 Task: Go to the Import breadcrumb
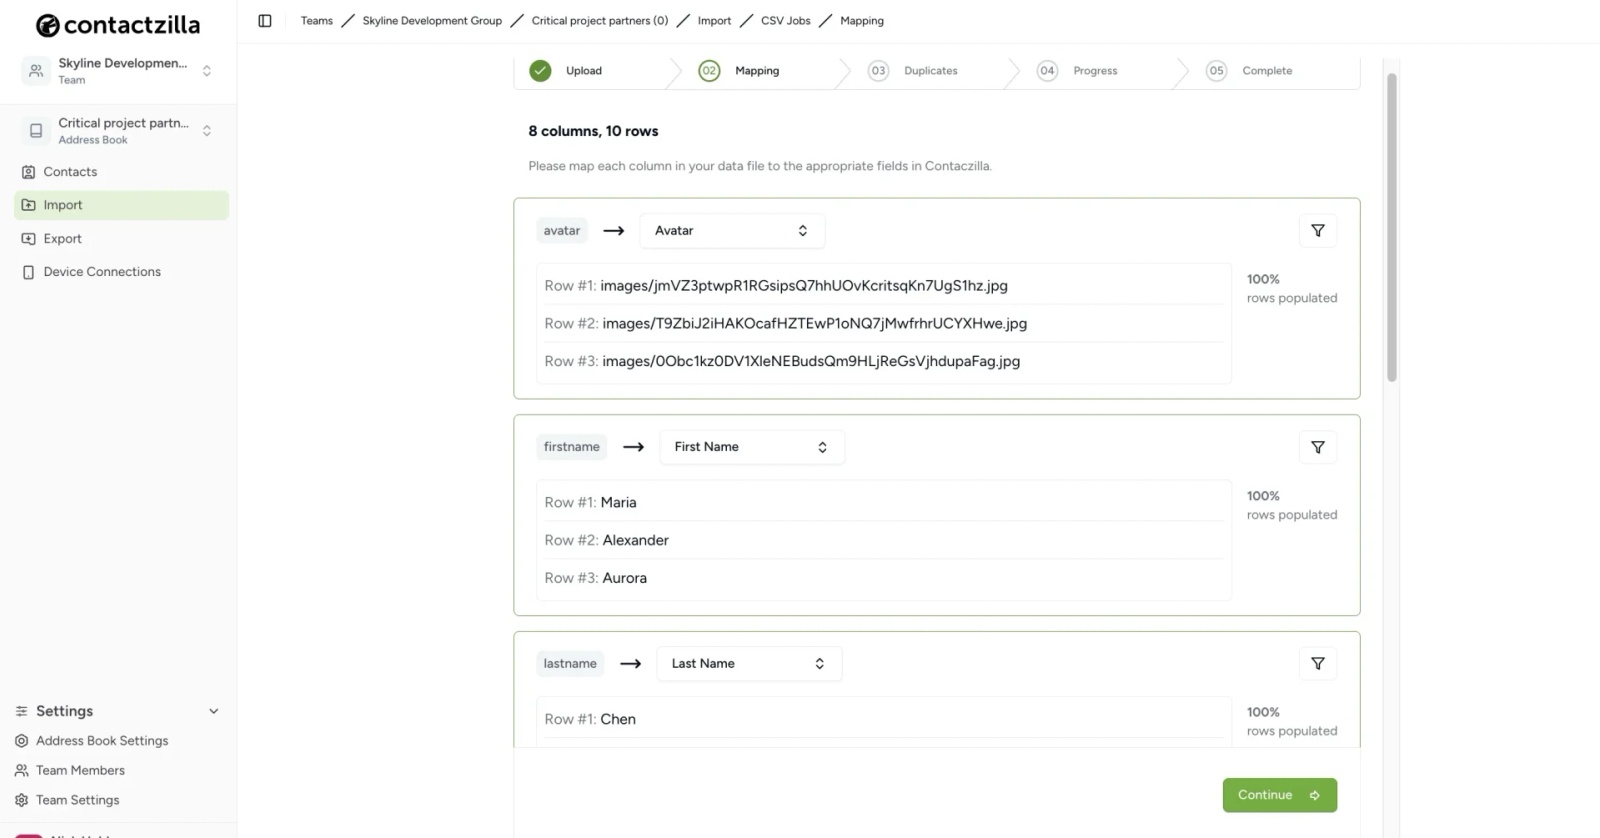[714, 21]
